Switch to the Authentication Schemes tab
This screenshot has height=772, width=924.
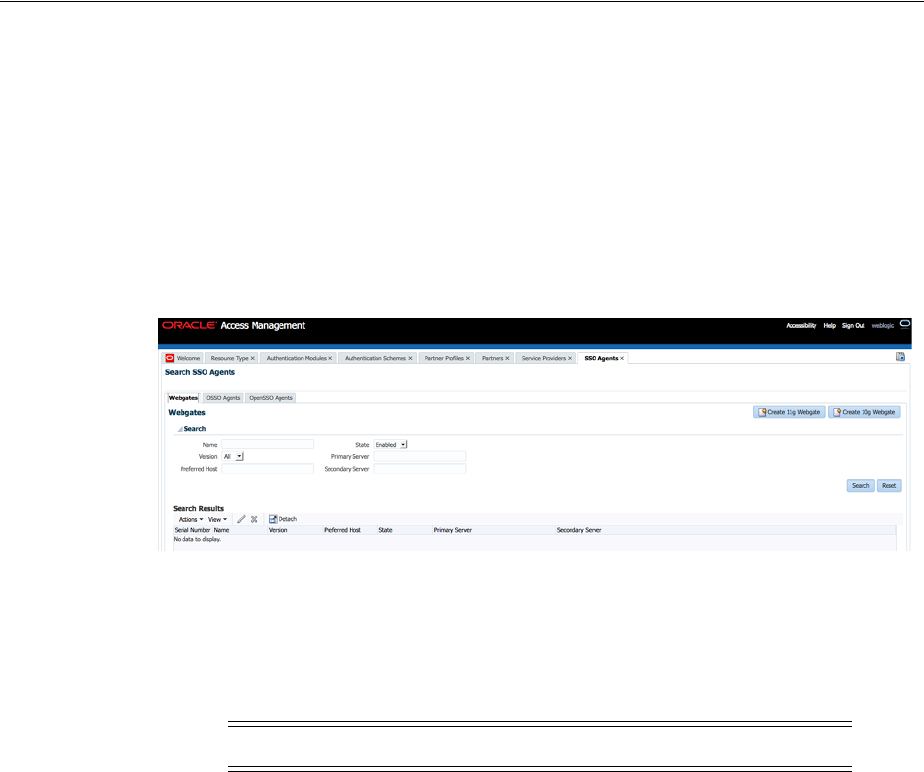point(375,358)
